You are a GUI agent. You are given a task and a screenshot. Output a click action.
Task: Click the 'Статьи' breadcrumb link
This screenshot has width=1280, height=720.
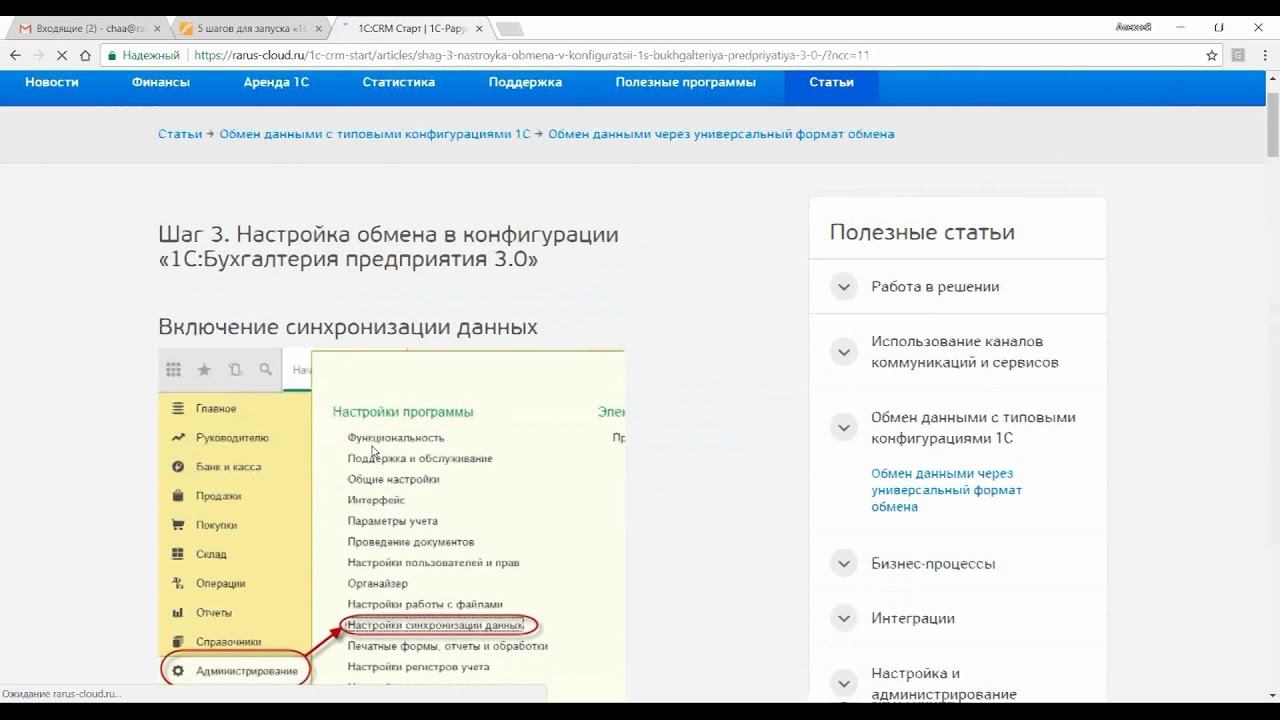point(180,134)
